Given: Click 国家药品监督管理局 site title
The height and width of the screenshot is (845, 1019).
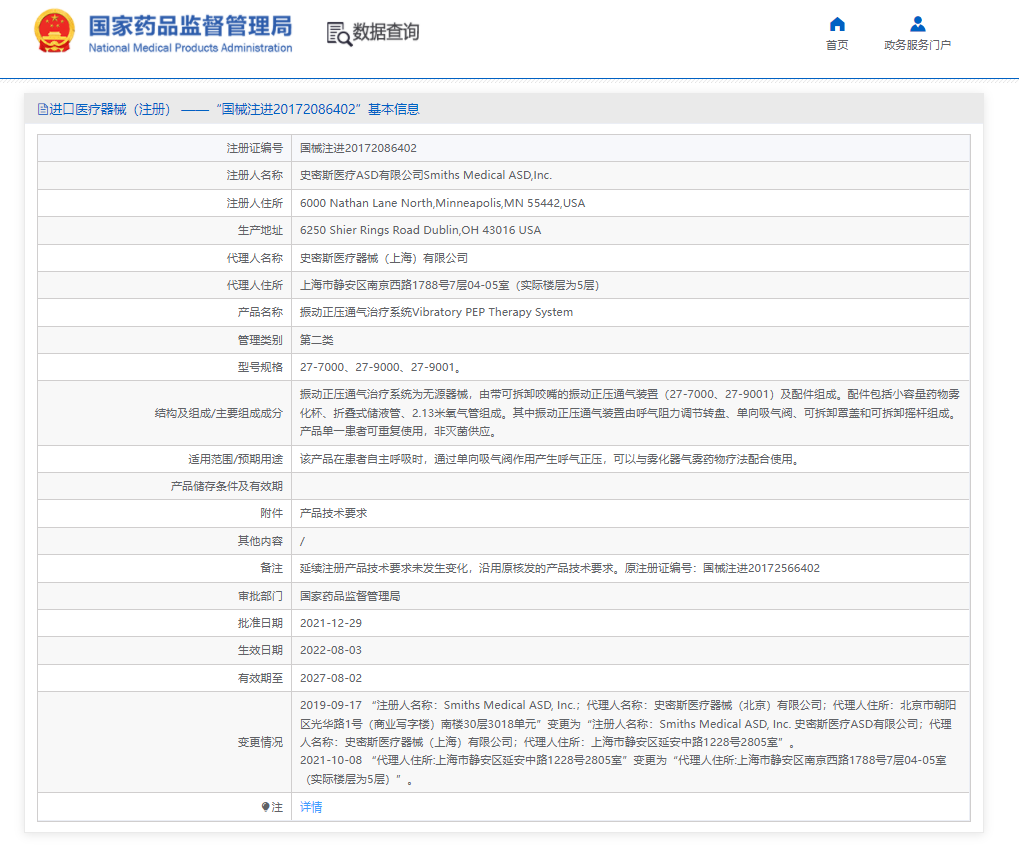Looking at the screenshot, I should 190,26.
